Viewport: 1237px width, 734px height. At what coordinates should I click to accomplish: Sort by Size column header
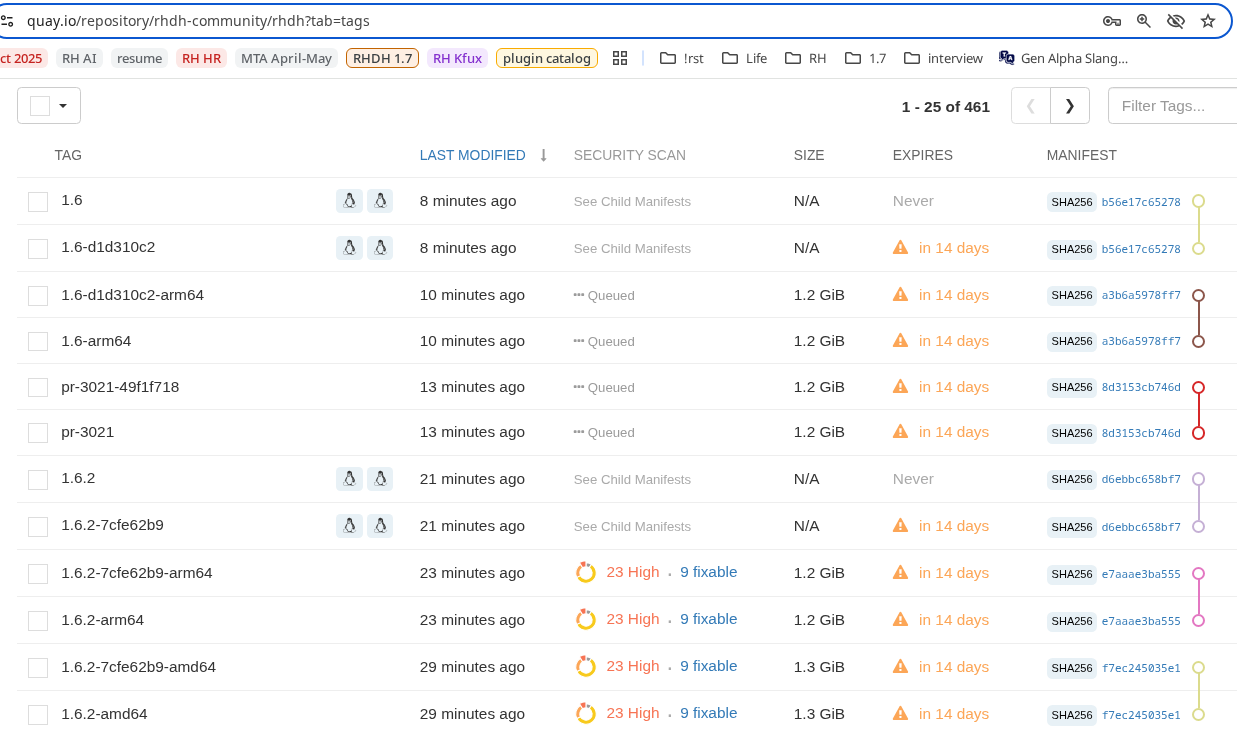pyautogui.click(x=809, y=155)
